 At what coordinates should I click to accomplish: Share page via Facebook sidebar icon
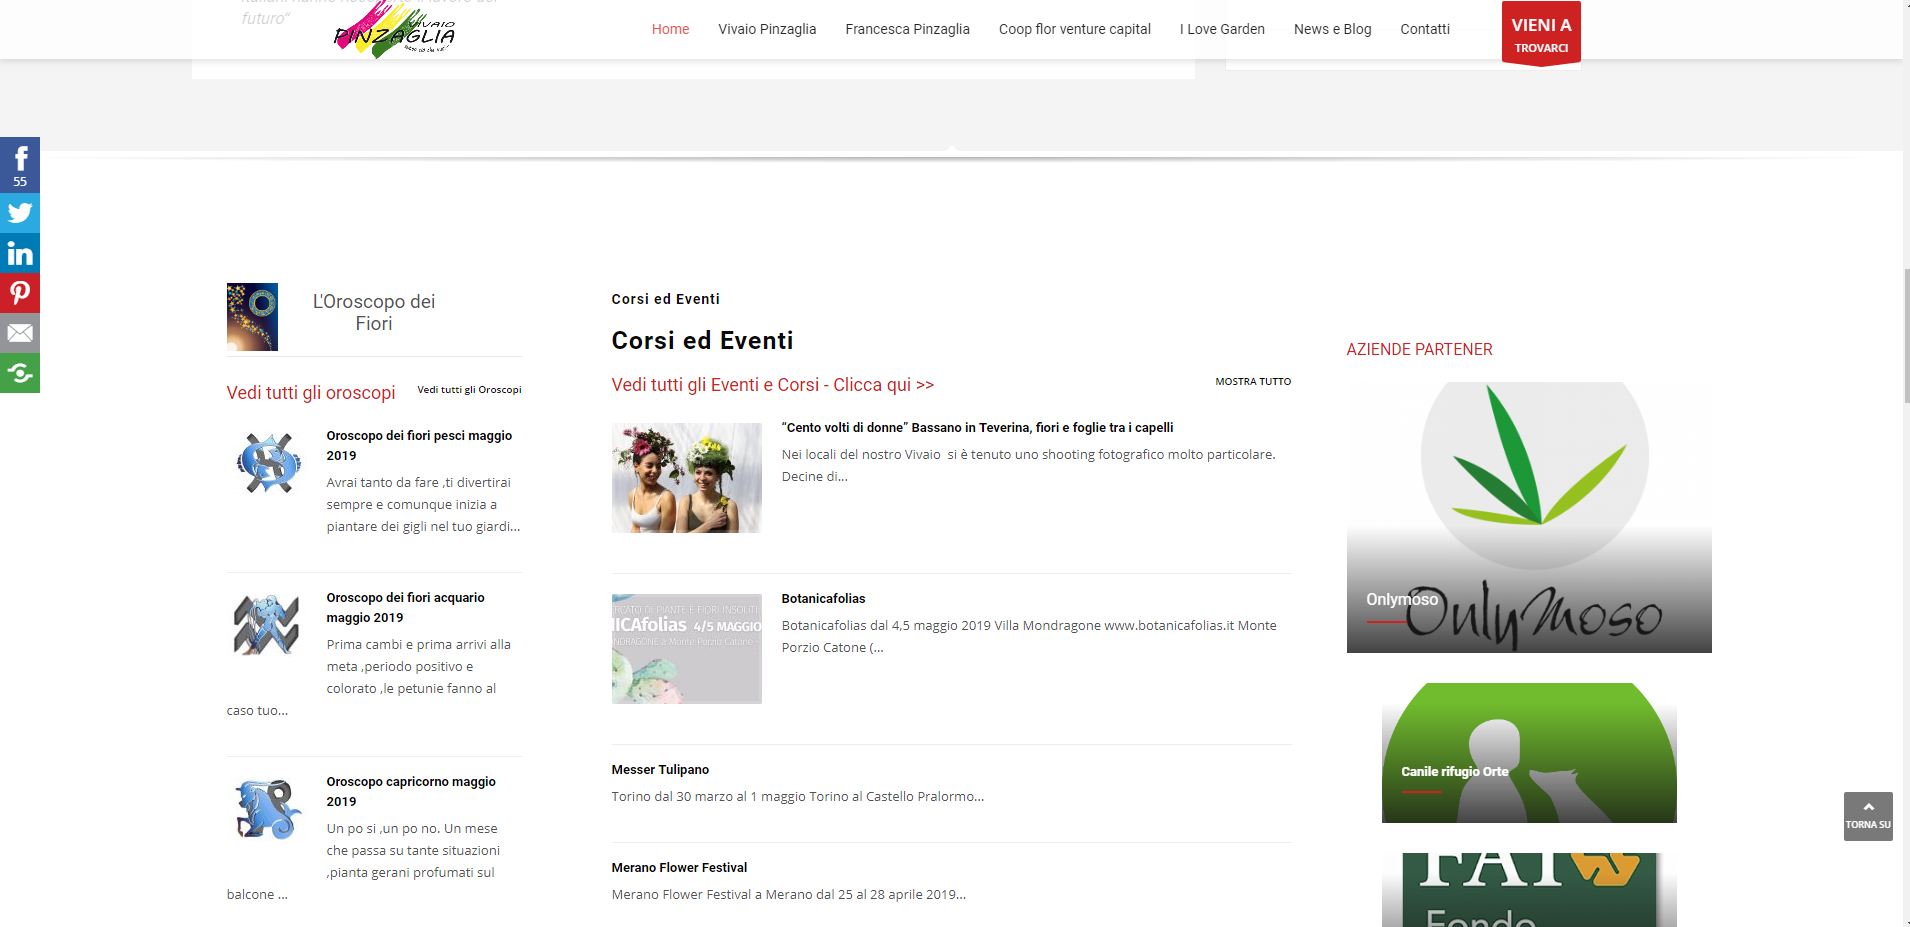[20, 164]
